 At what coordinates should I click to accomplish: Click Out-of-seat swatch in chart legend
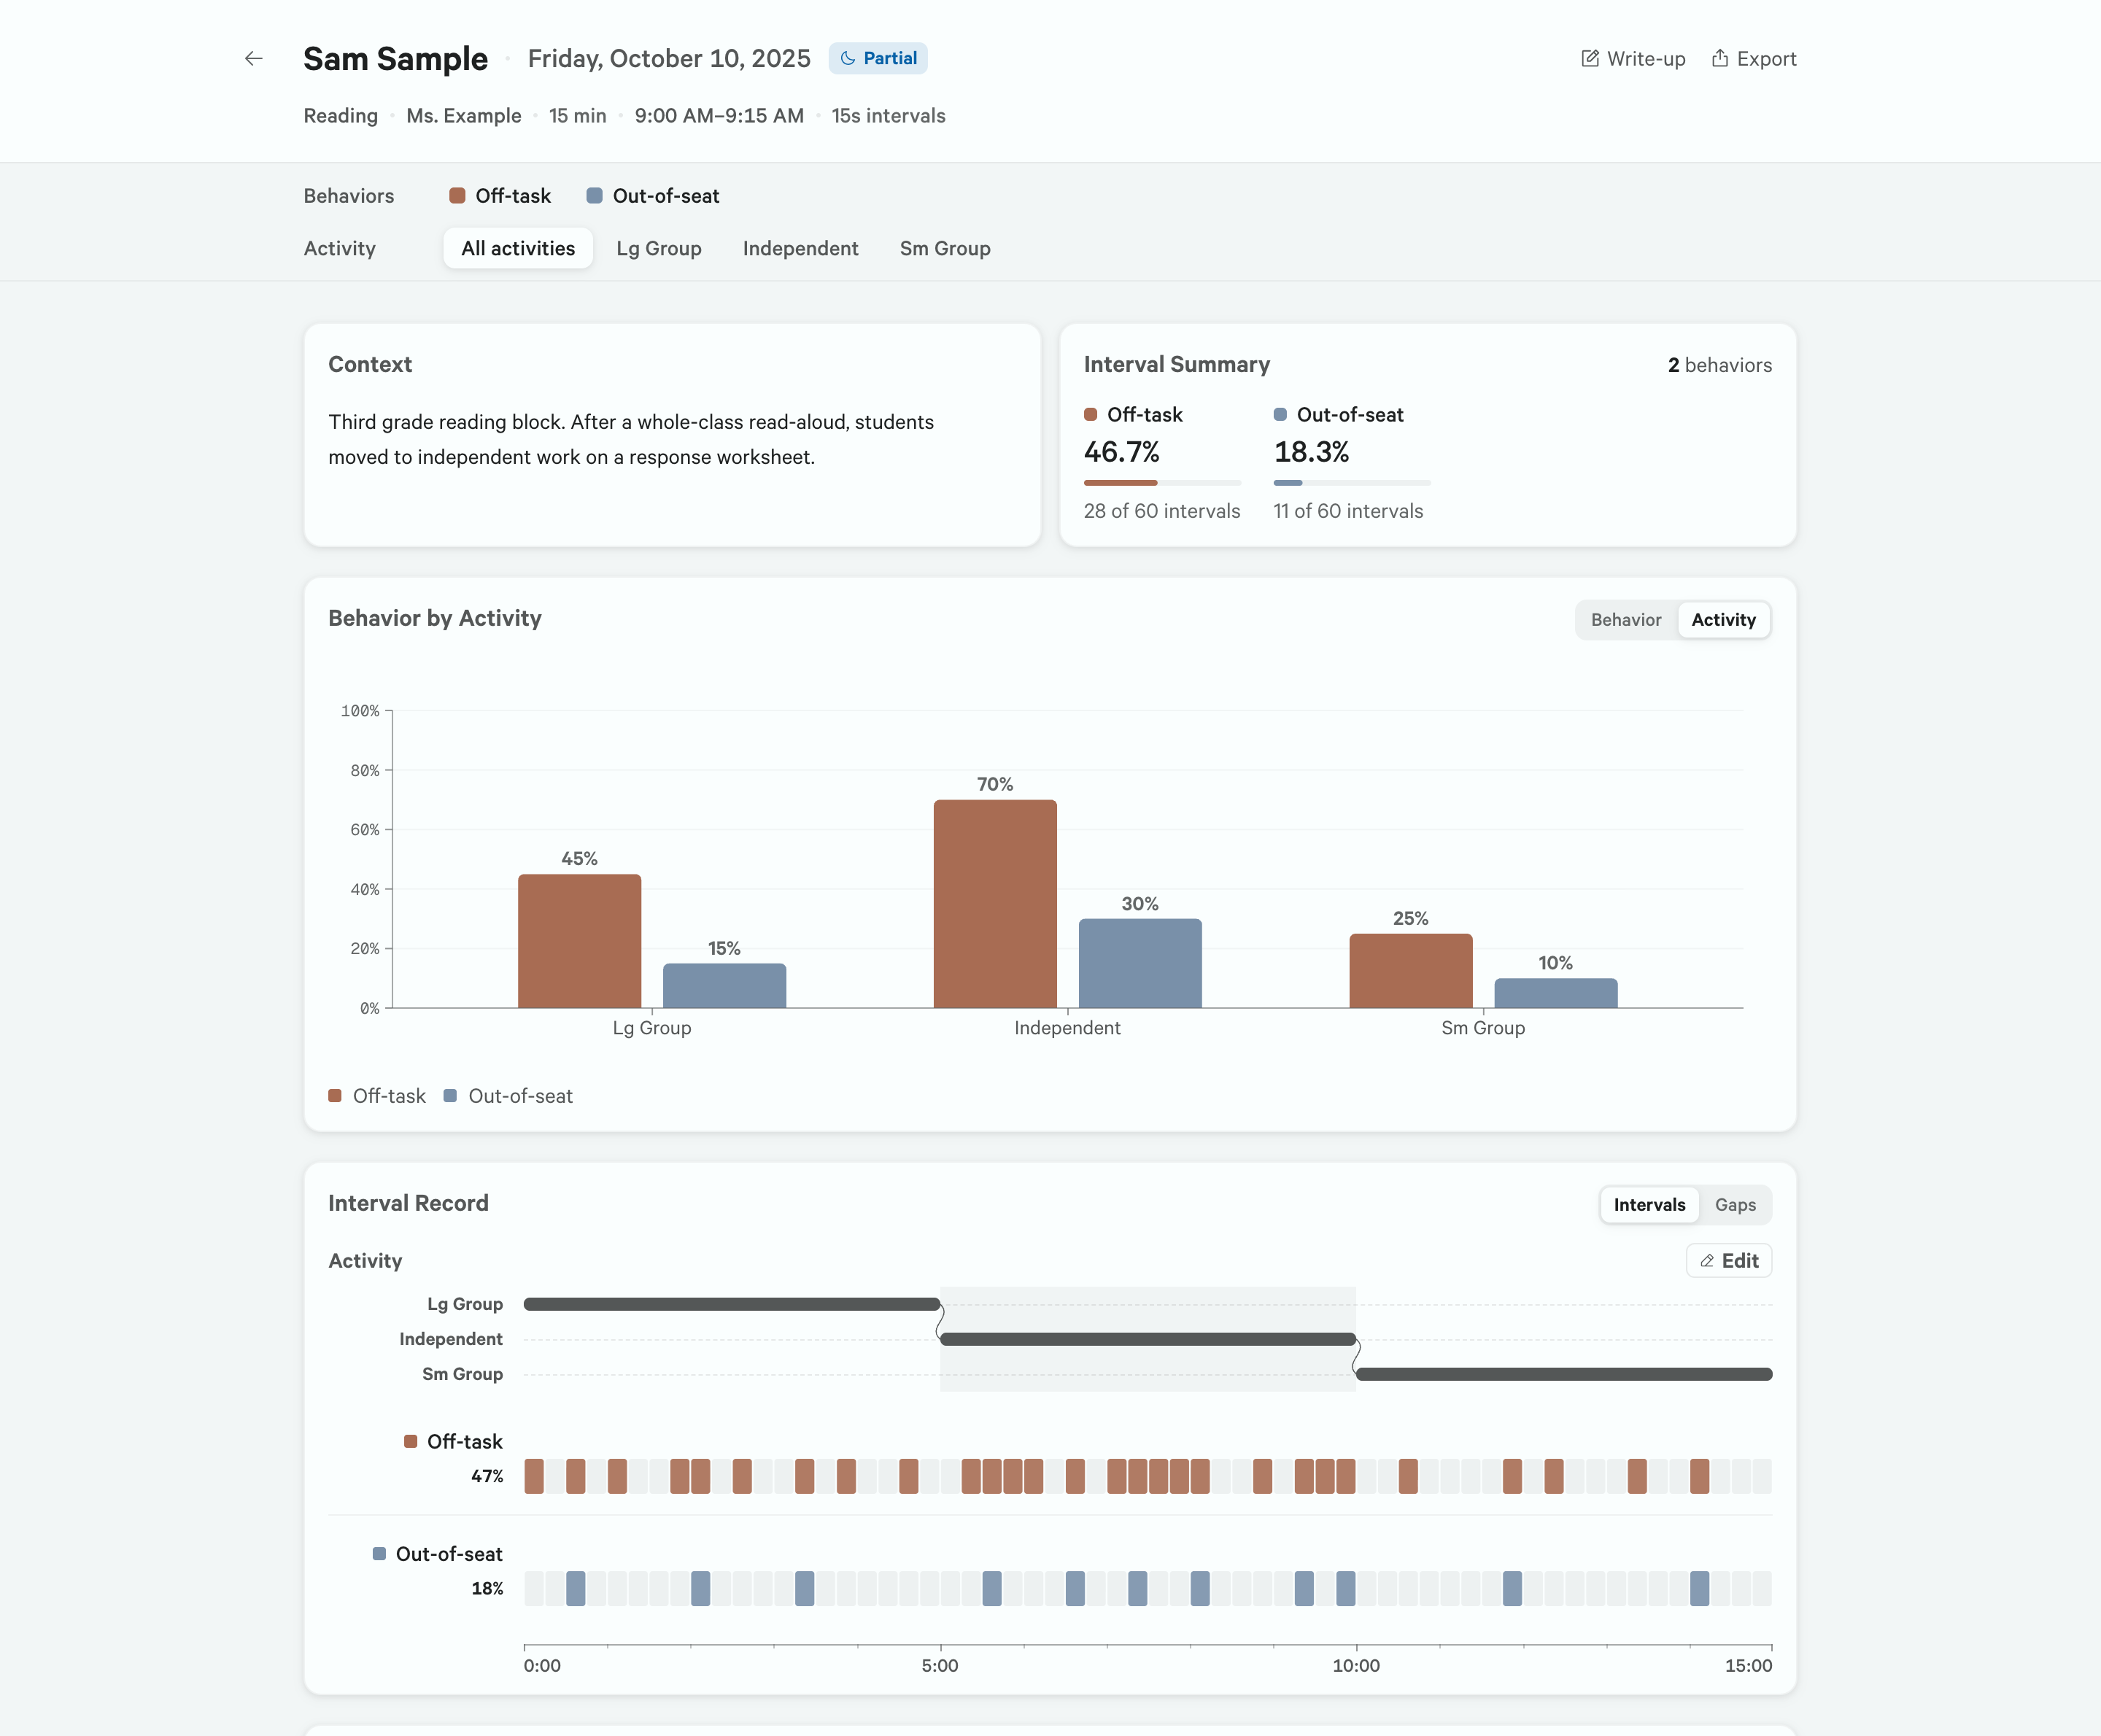coord(450,1096)
